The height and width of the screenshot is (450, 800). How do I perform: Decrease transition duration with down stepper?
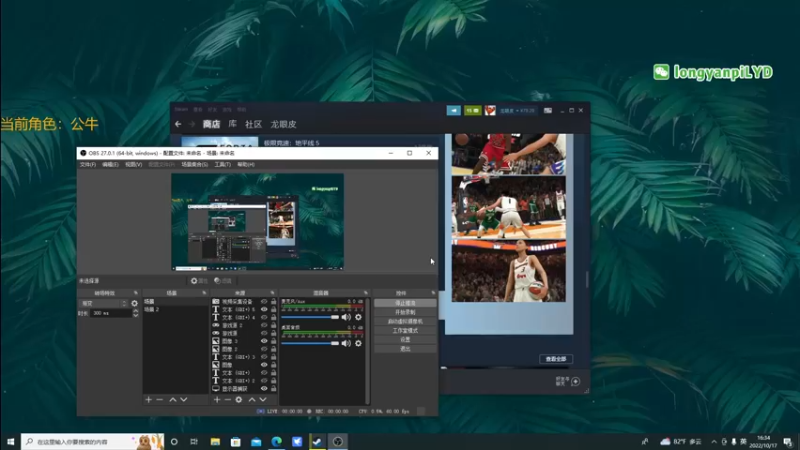click(x=136, y=315)
